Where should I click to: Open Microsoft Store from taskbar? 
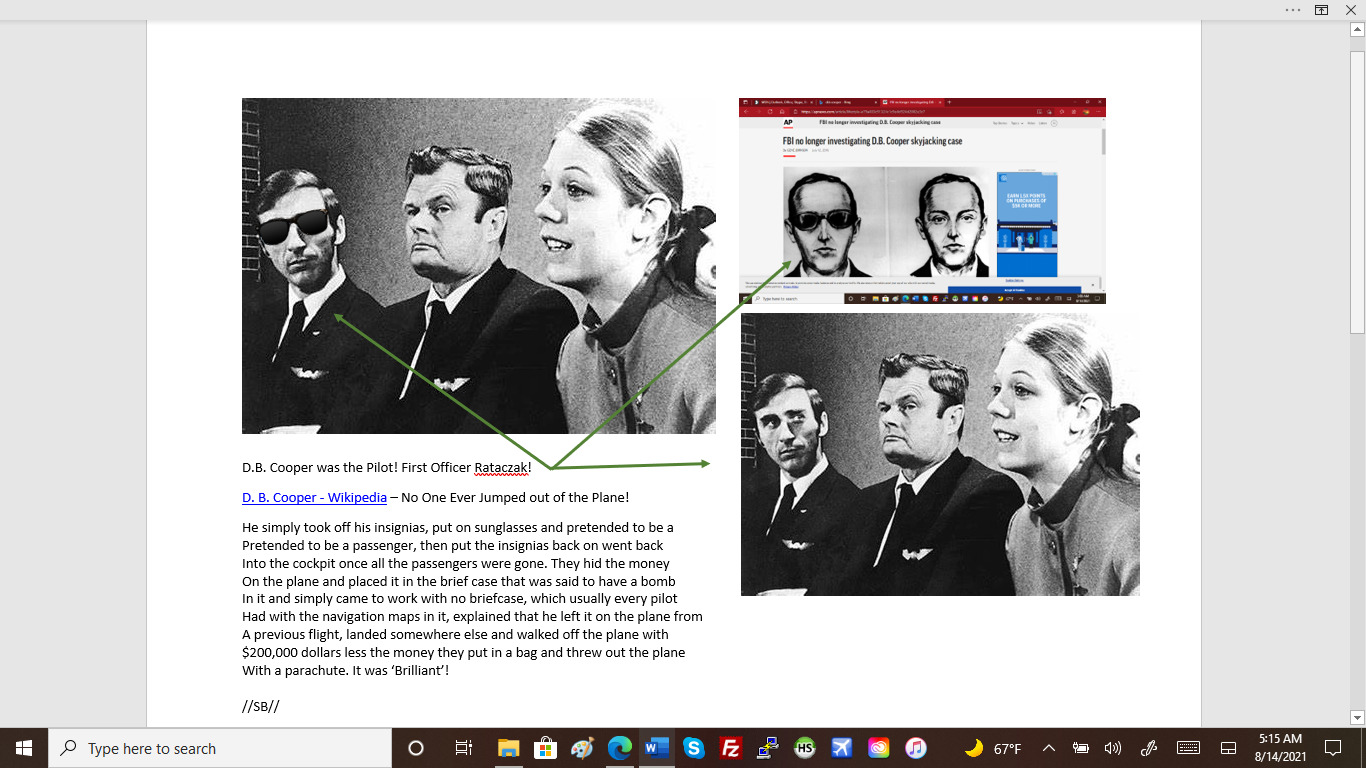pos(545,748)
